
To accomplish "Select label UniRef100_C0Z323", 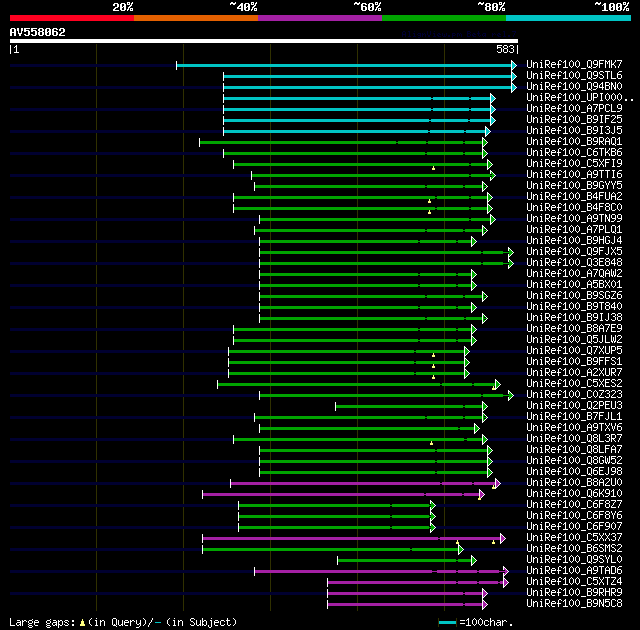I will tap(574, 395).
